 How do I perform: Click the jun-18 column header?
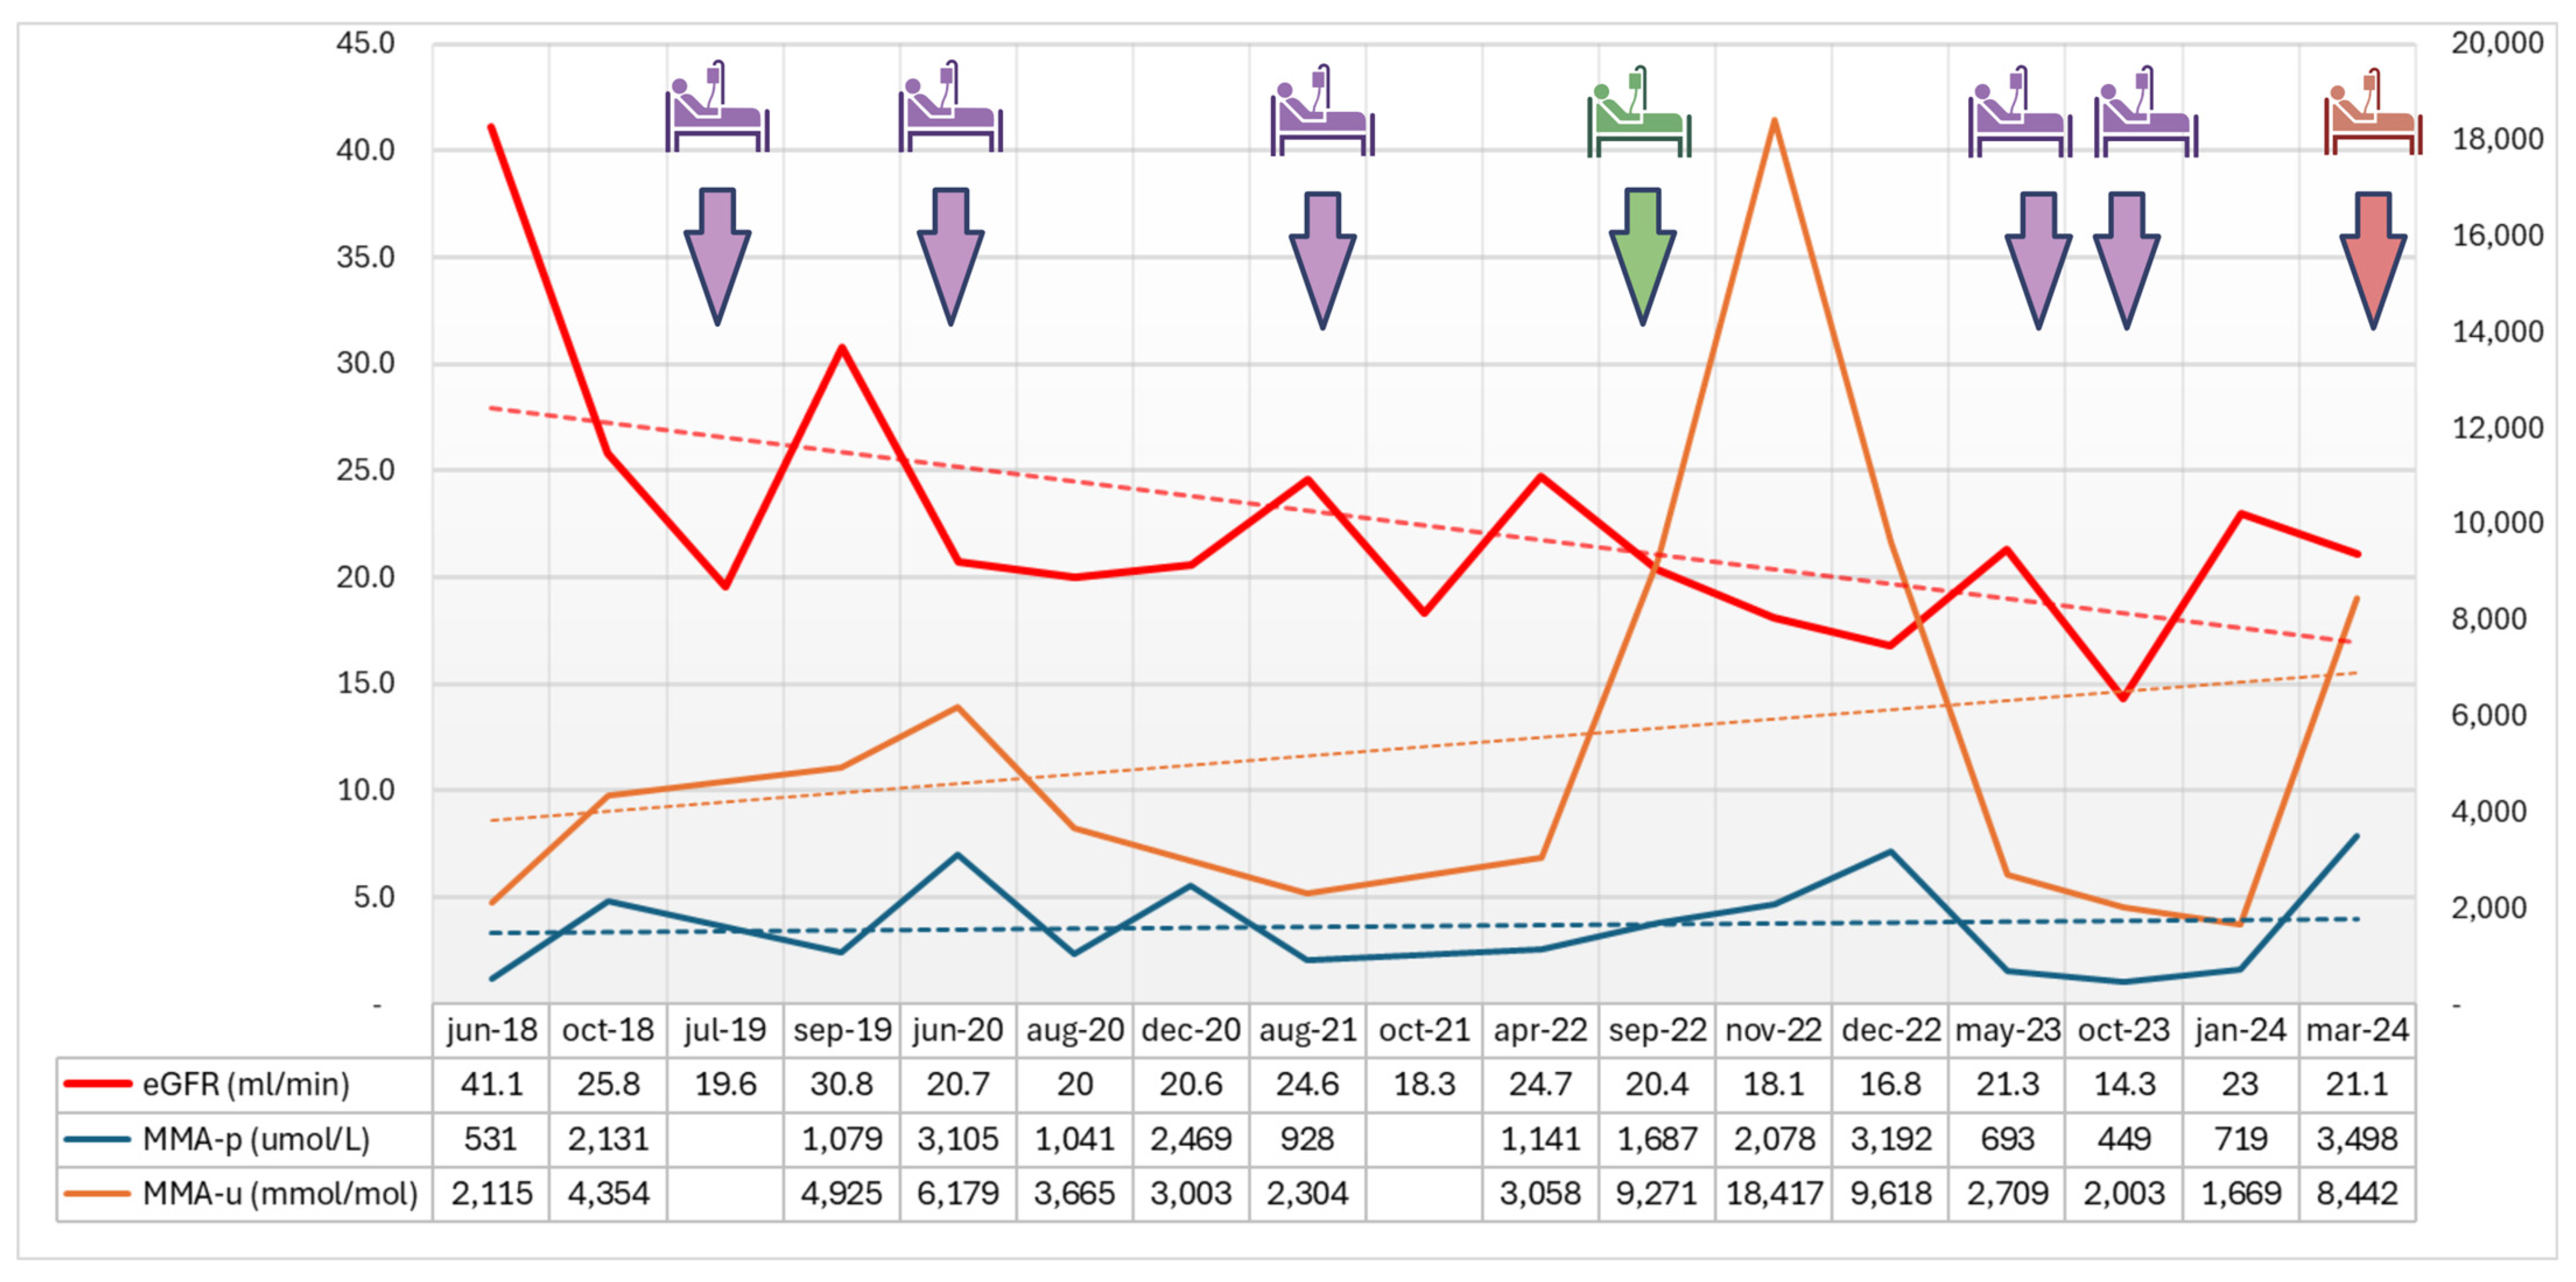(x=491, y=1030)
